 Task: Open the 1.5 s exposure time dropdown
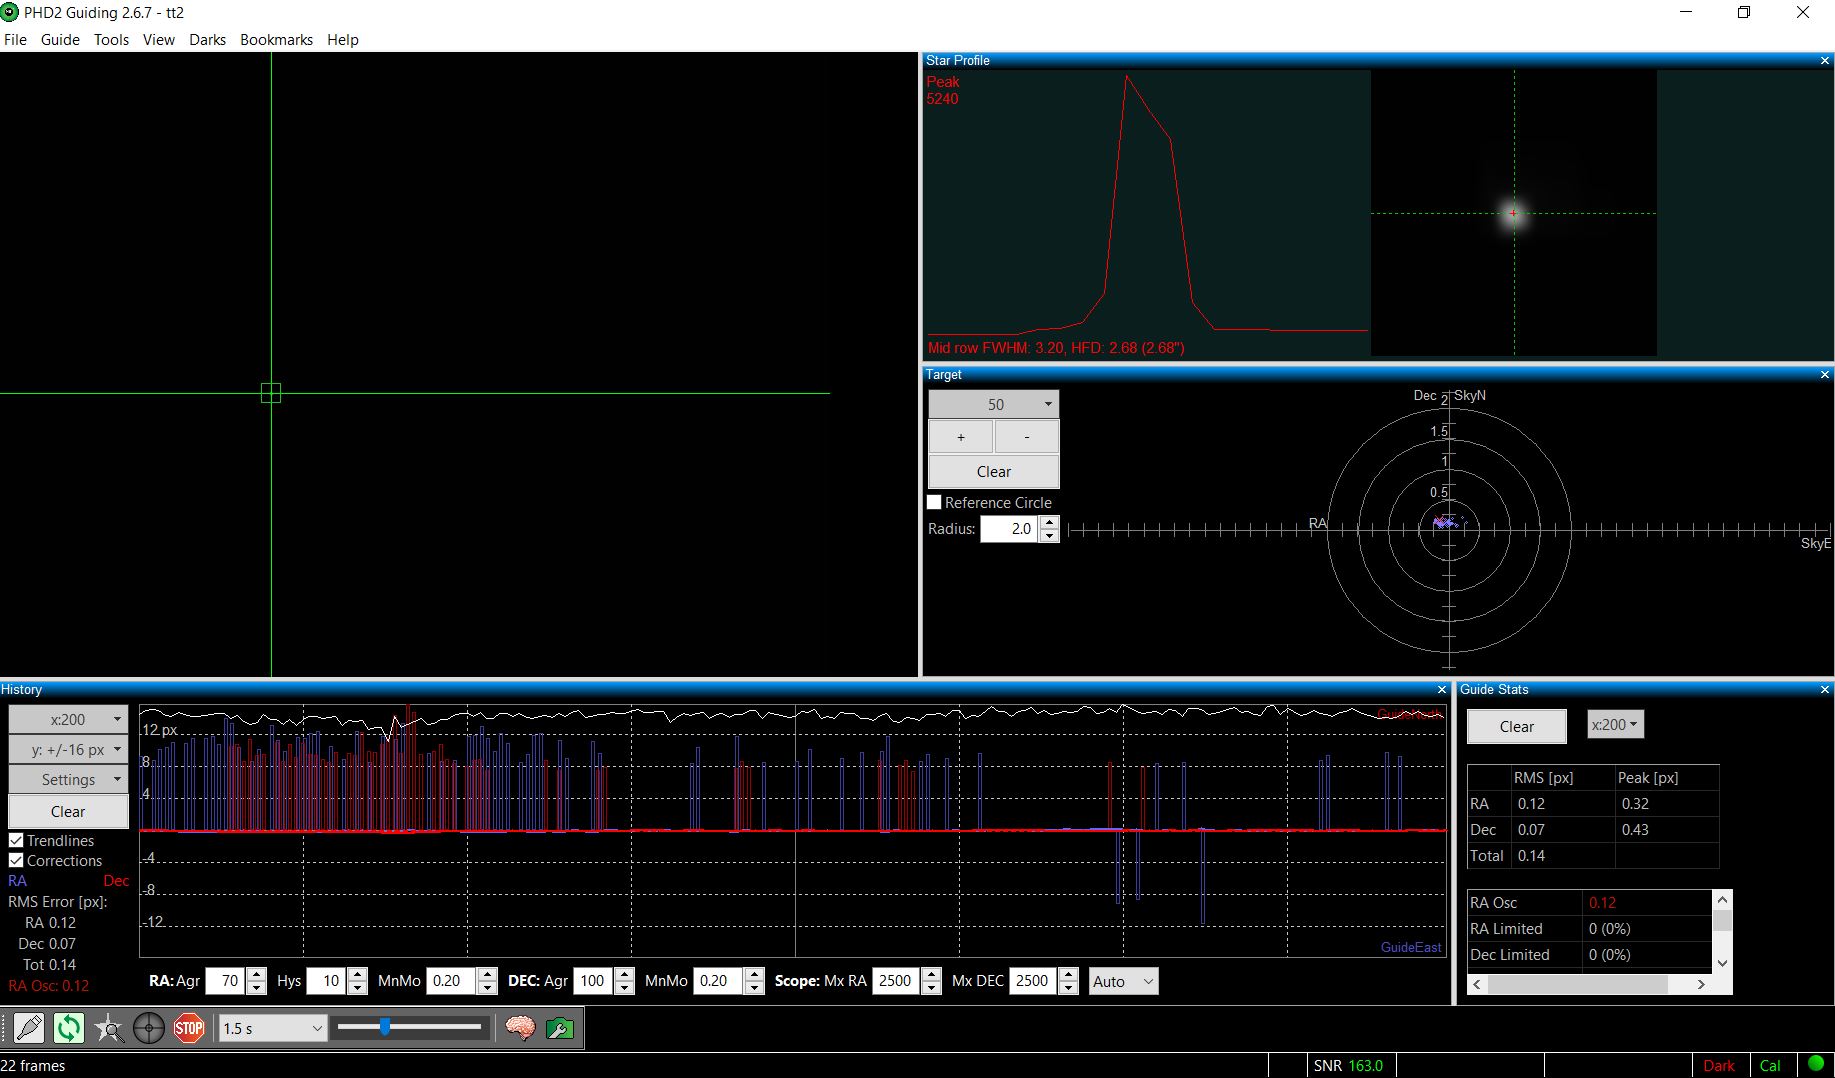pyautogui.click(x=272, y=1028)
